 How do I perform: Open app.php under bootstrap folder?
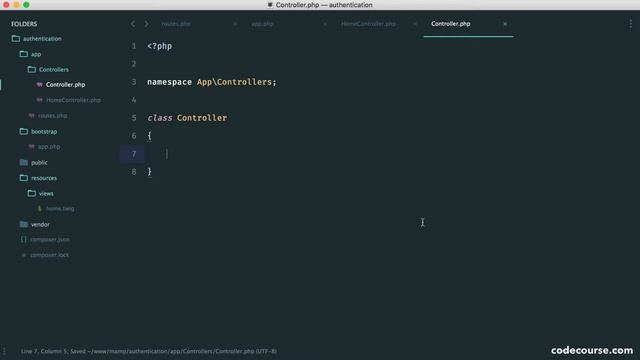click(49, 147)
